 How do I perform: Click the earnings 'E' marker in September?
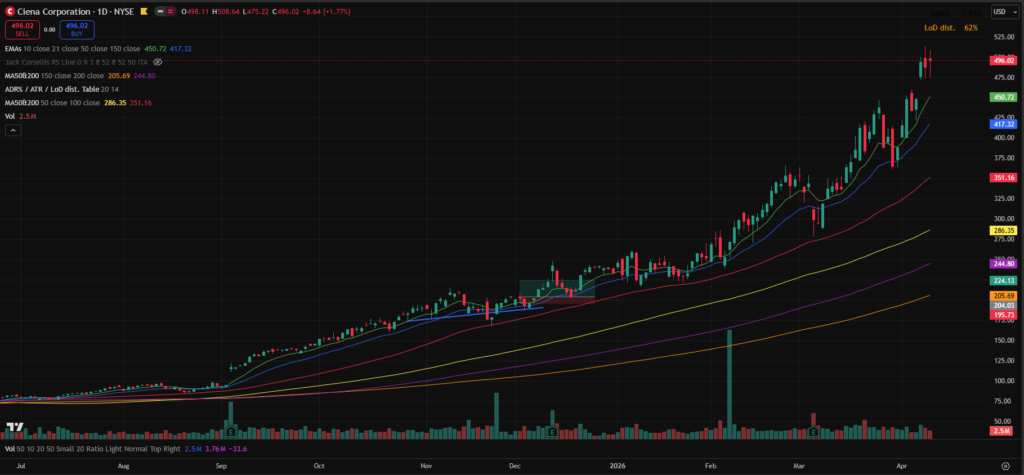click(231, 433)
